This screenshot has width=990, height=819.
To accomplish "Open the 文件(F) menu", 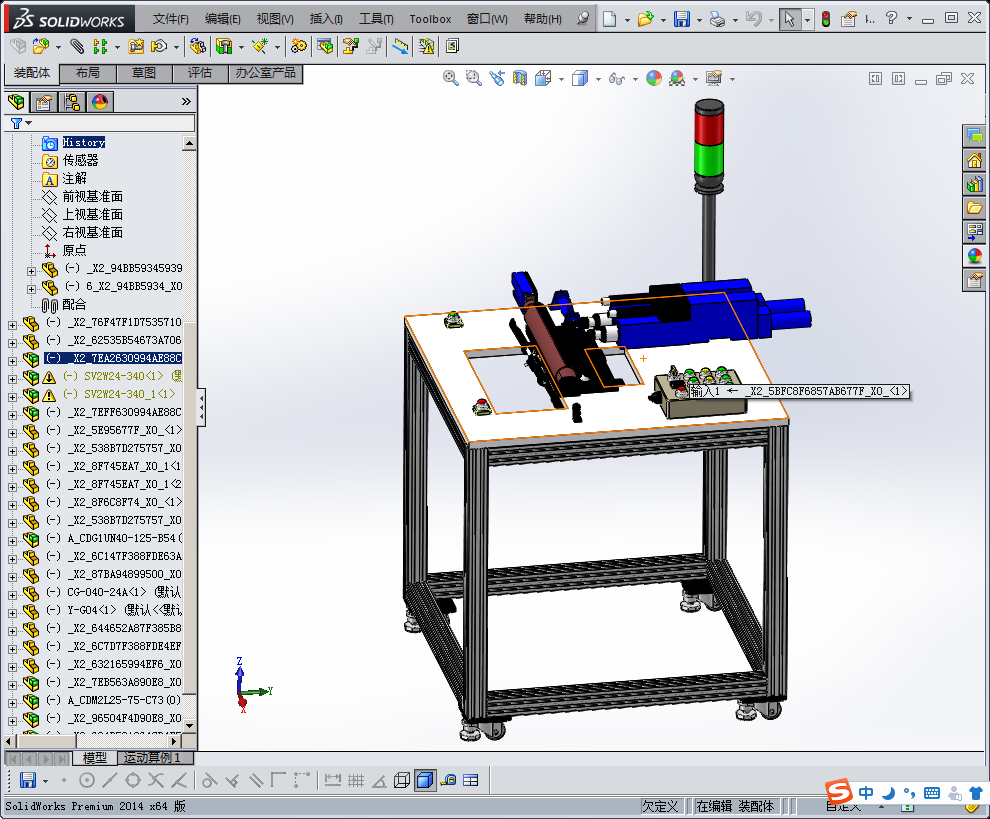I will (x=170, y=19).
